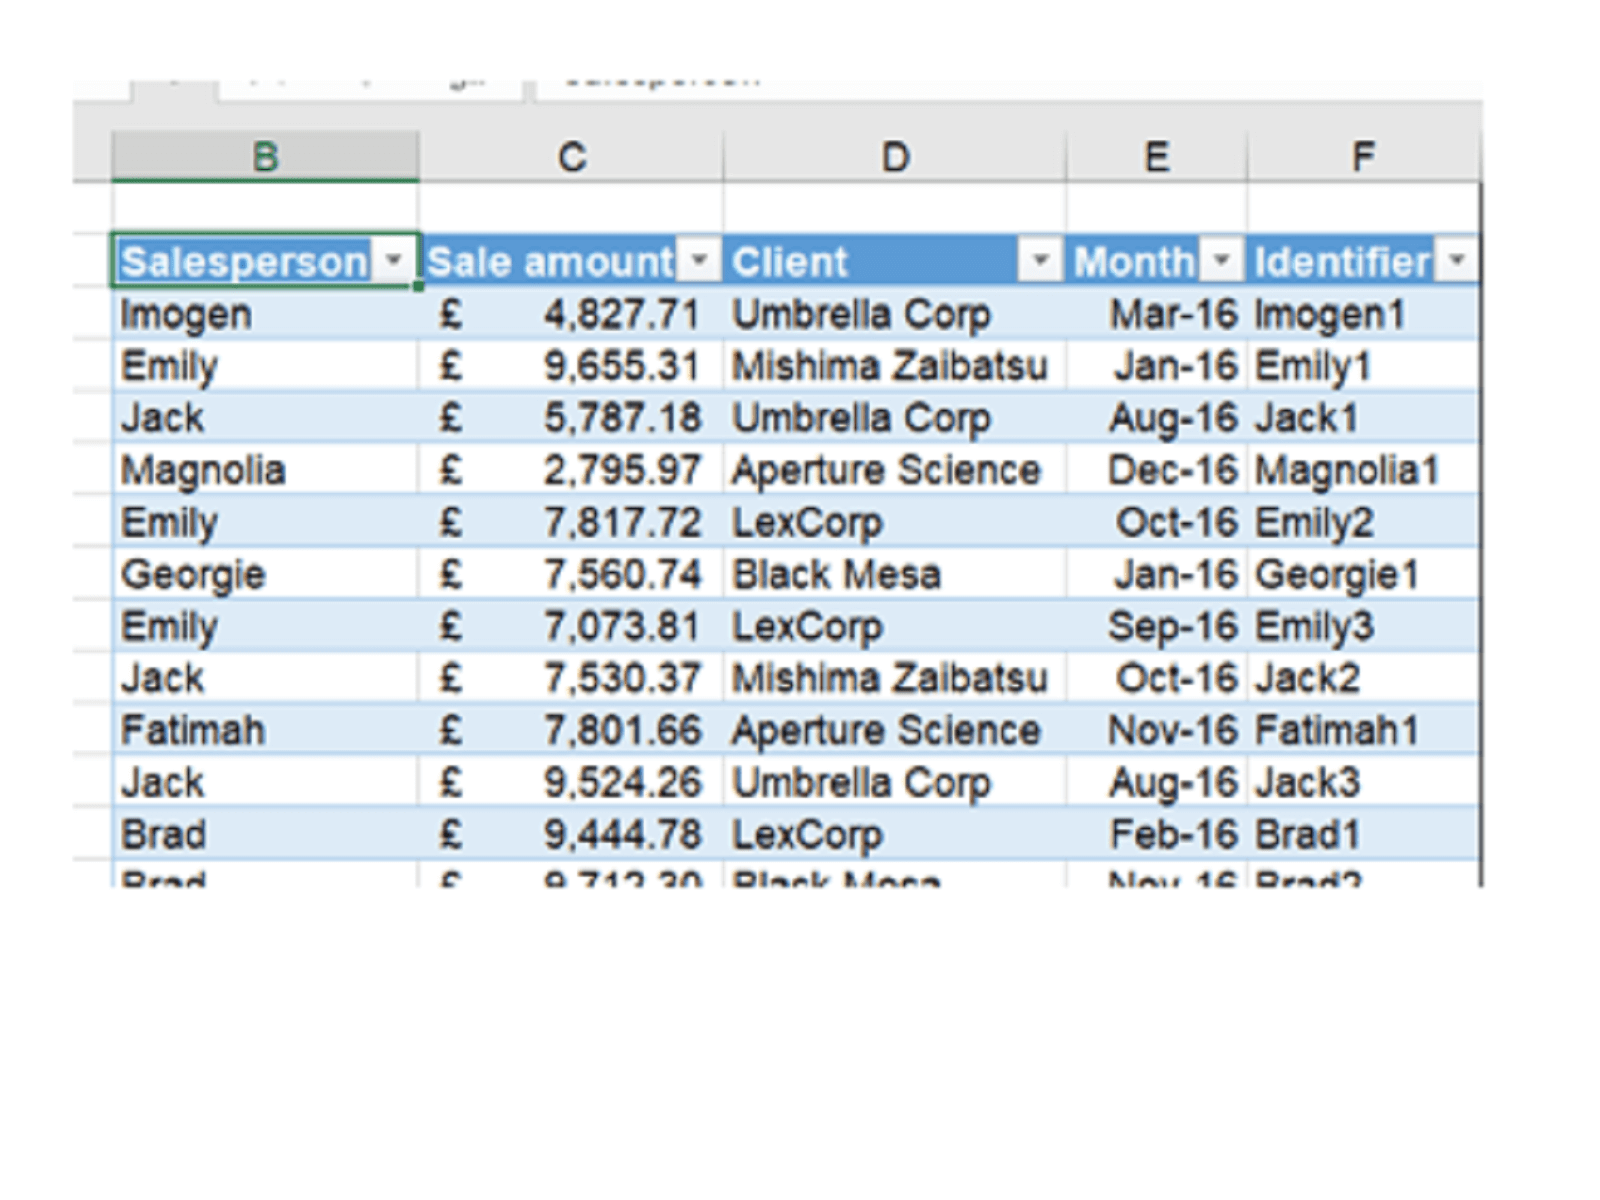Open the Month filter dropdown
Screen dimensions: 1600x1200
[x=1221, y=261]
